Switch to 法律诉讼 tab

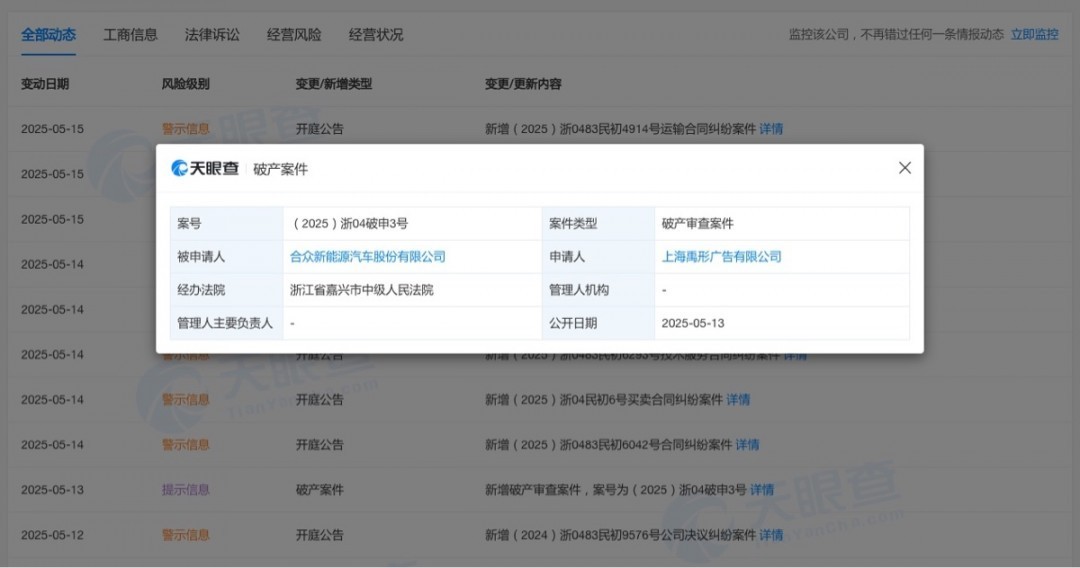[x=212, y=34]
